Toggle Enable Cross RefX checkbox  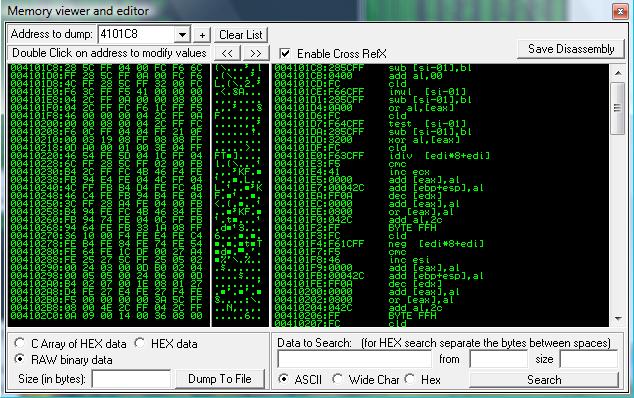[x=285, y=53]
